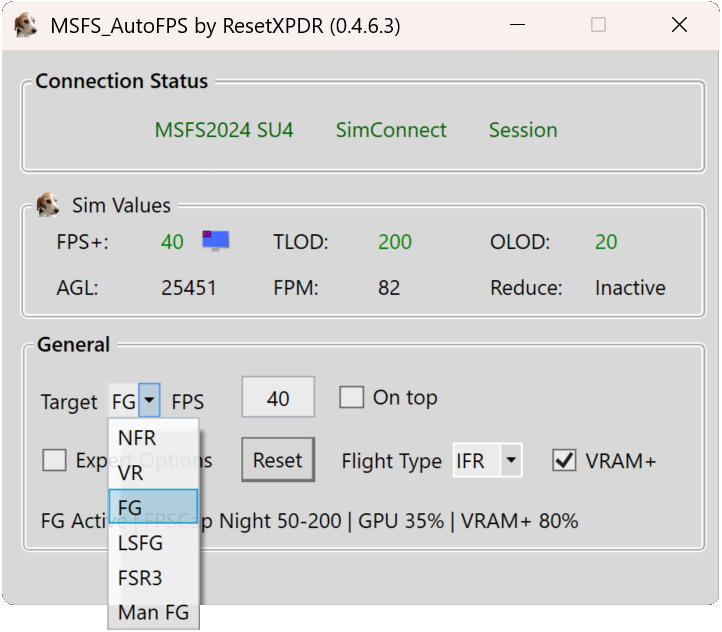
Task: Choose FSR3 target mode
Action: pyautogui.click(x=153, y=578)
